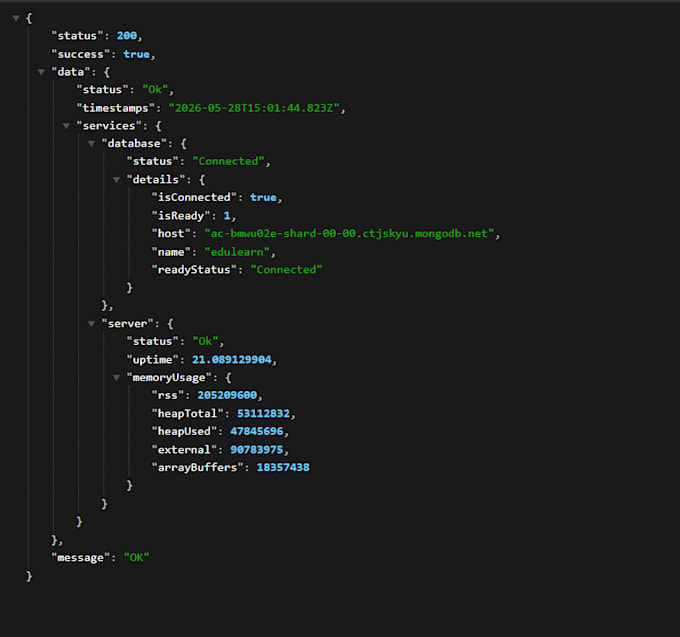This screenshot has width=680, height=637.
Task: Select the name value "edulearn"
Action: [237, 252]
